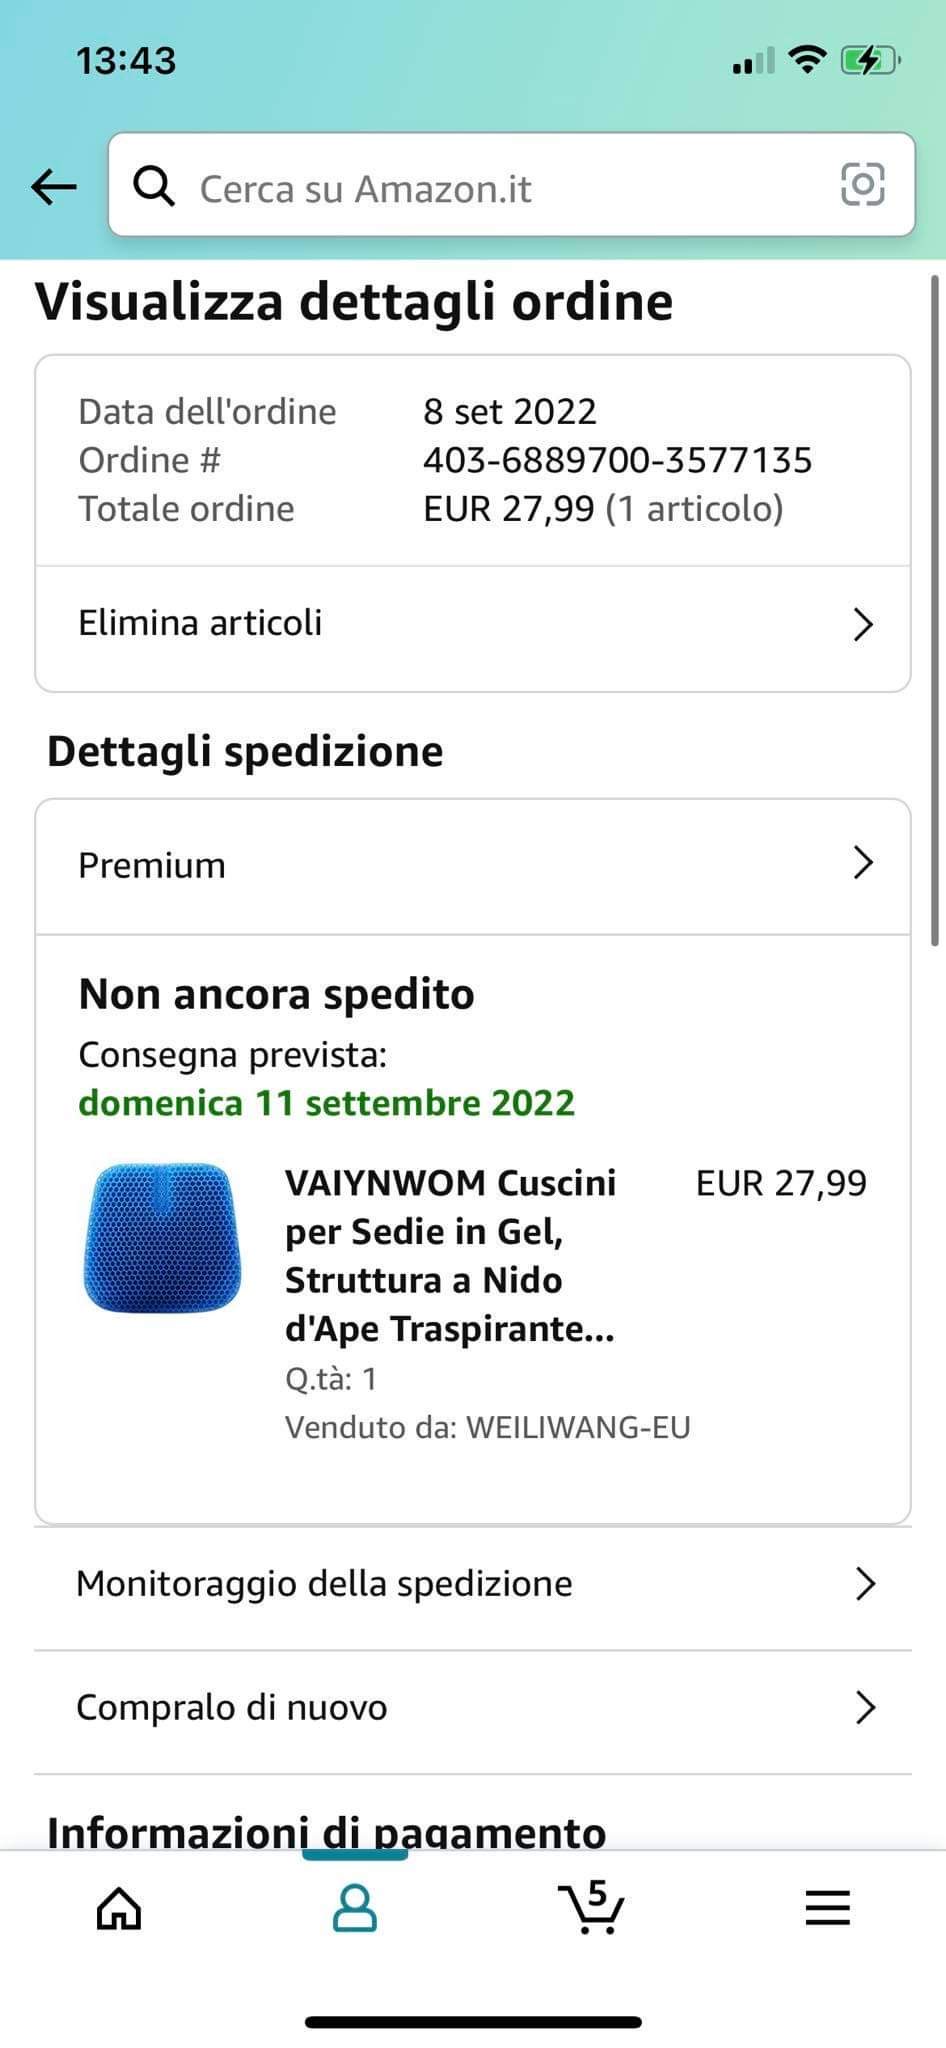Tap the Wi-Fi status icon
The height and width of the screenshot is (2048, 946).
coord(807,60)
